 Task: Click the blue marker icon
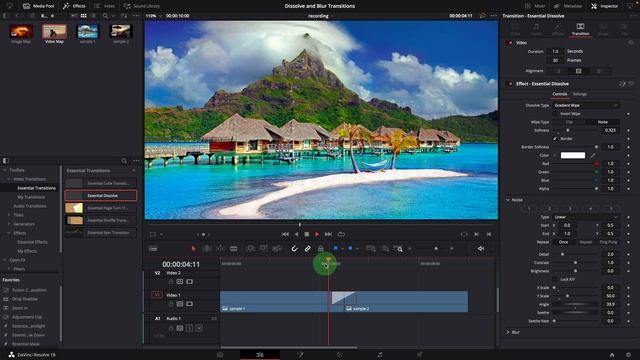(x=350, y=248)
